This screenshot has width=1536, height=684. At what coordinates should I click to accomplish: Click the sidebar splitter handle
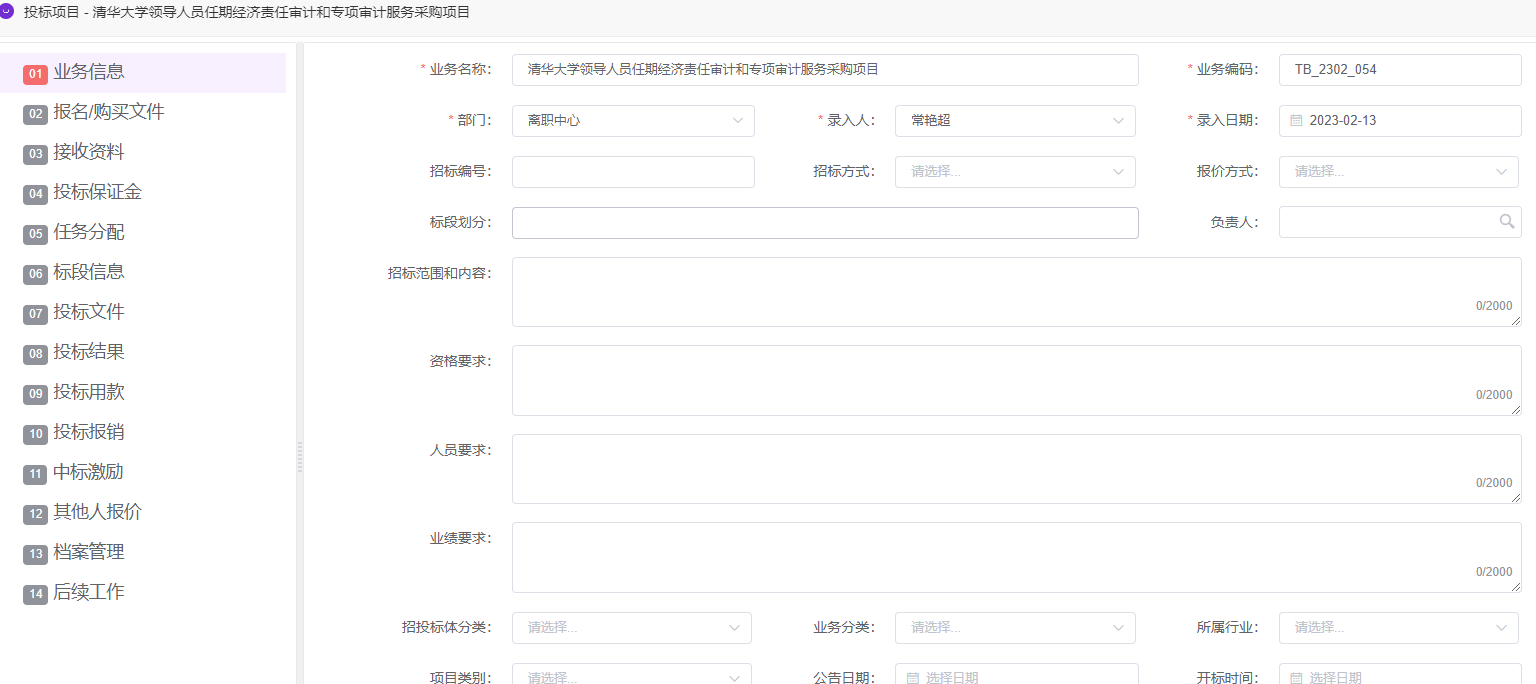point(299,456)
